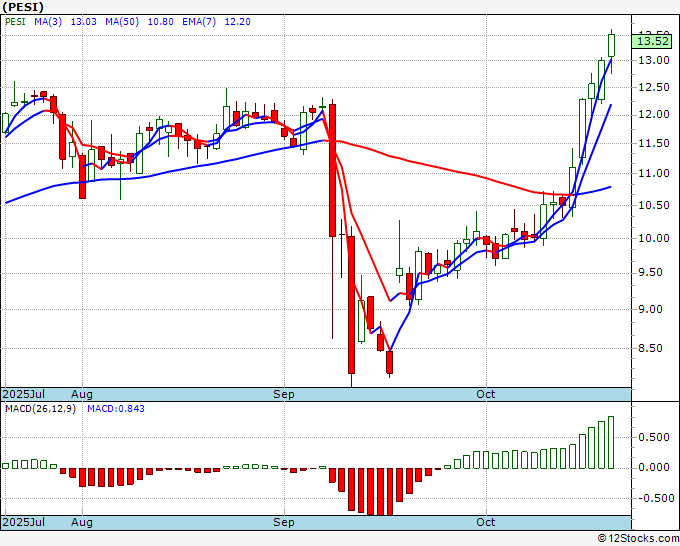Click the 12.50 price axis label
Image resolution: width=680 pixels, height=546 pixels.
click(x=654, y=87)
